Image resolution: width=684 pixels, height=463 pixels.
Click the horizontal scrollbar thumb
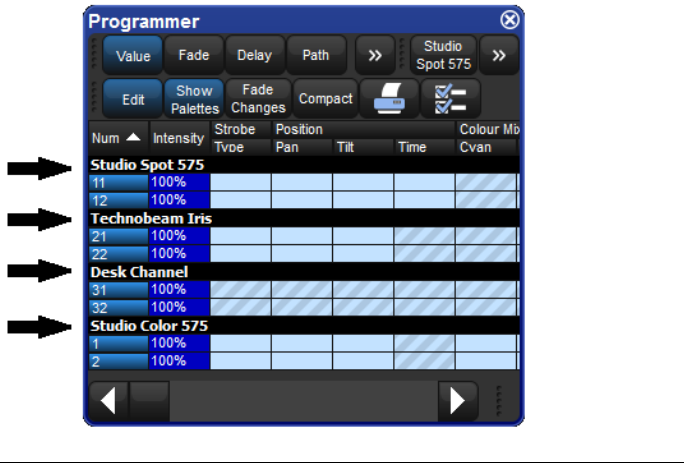[x=149, y=401]
